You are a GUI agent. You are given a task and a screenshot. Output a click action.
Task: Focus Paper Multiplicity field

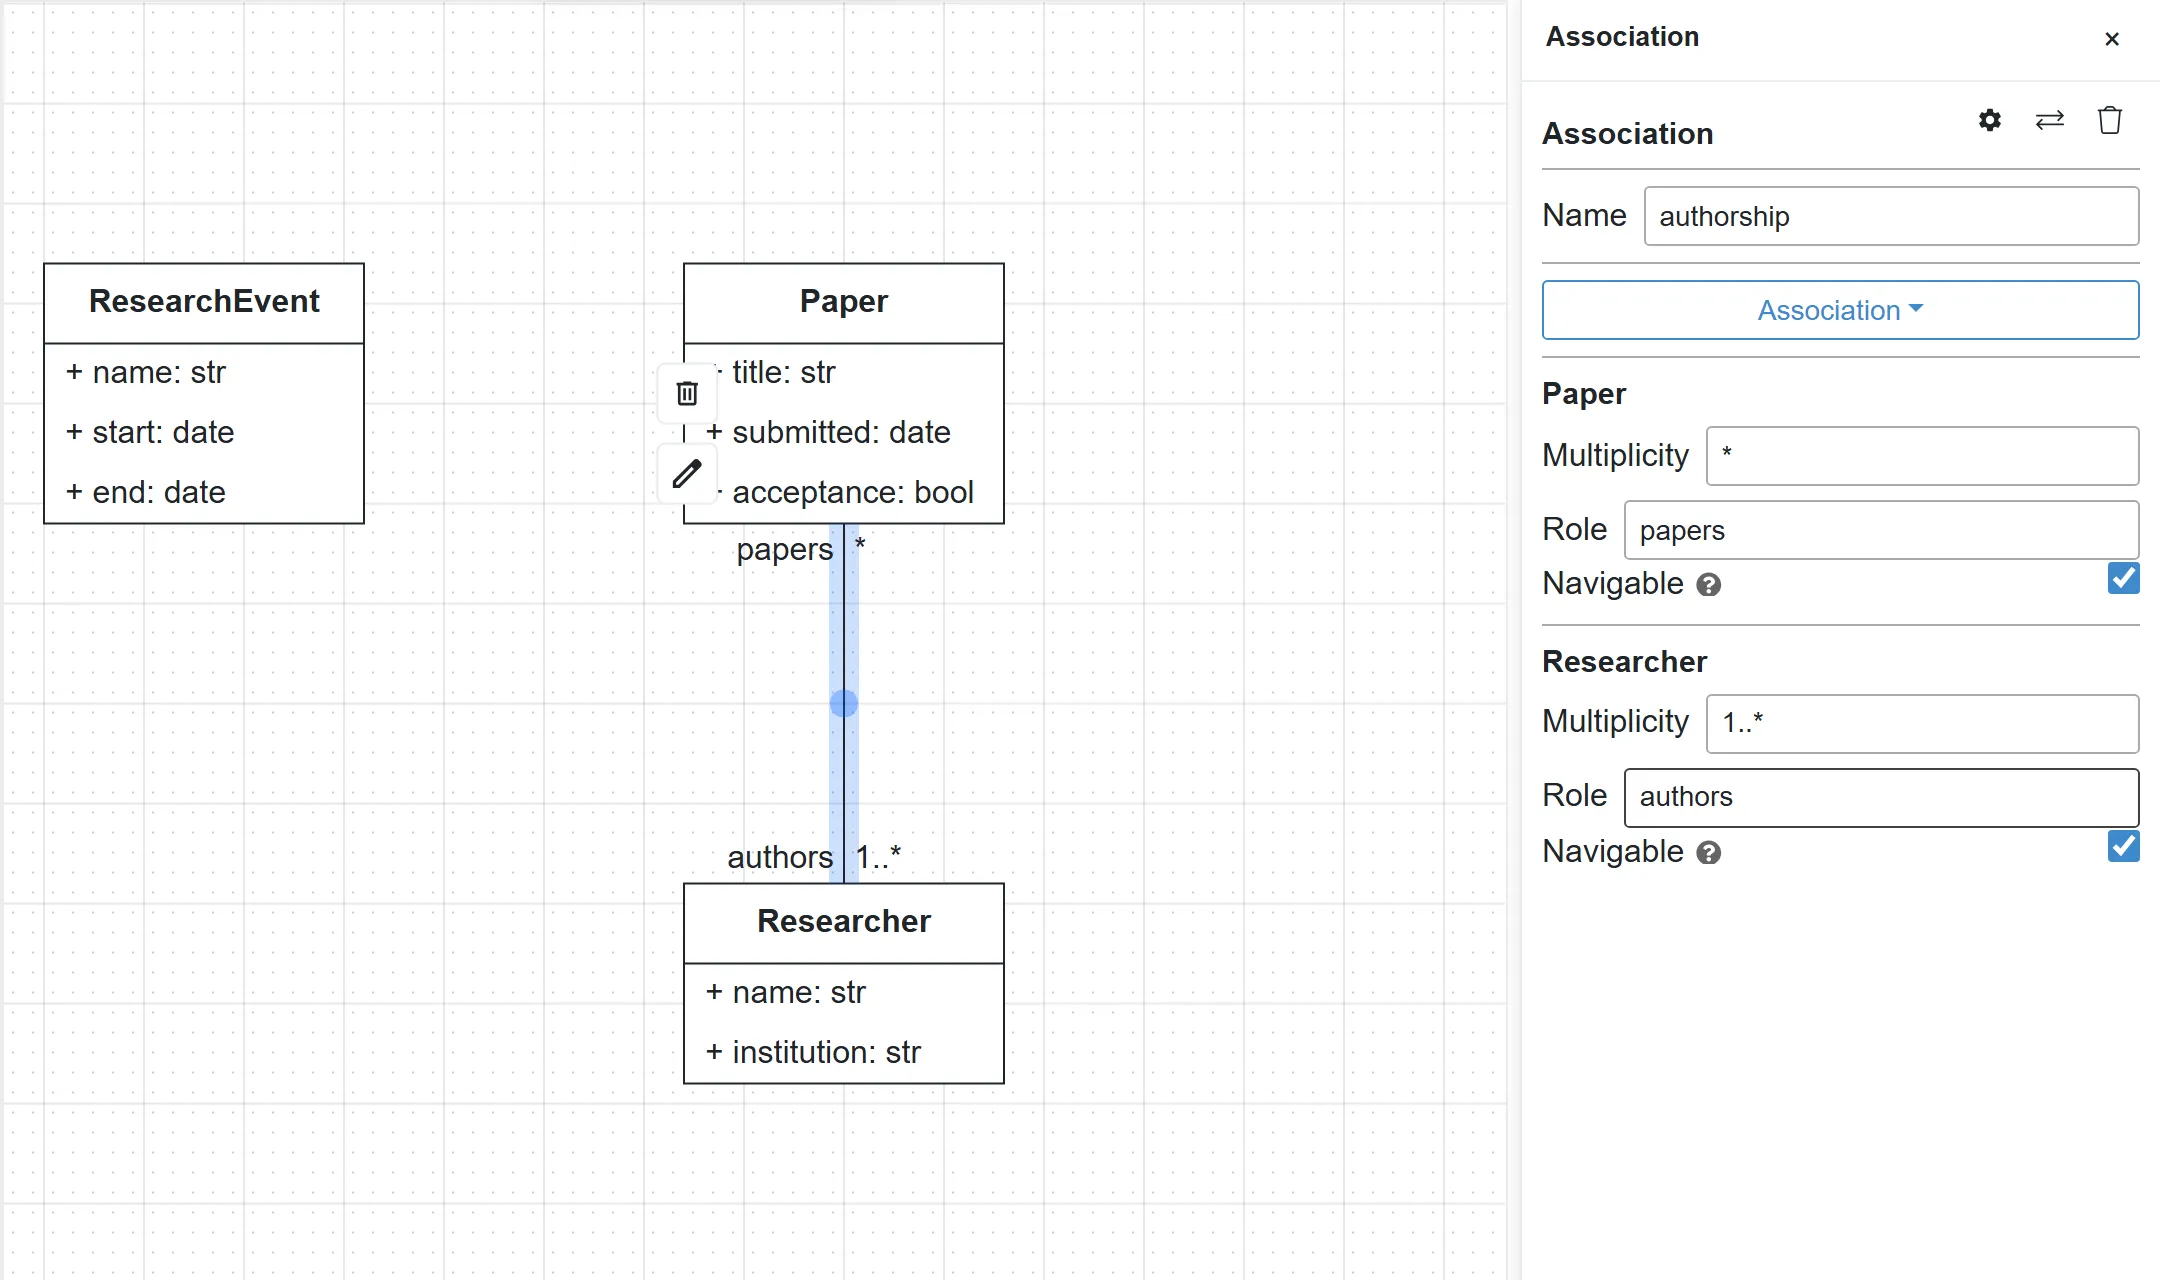[x=1922, y=456]
